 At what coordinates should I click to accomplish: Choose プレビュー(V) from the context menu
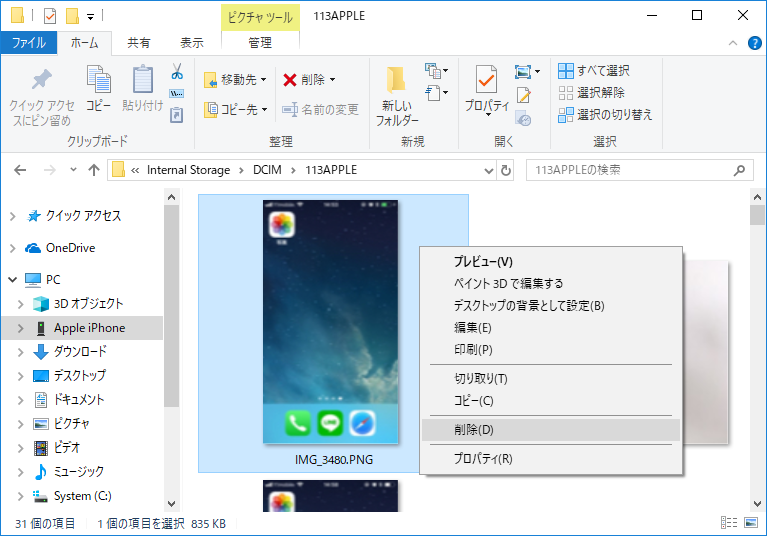[x=483, y=262]
